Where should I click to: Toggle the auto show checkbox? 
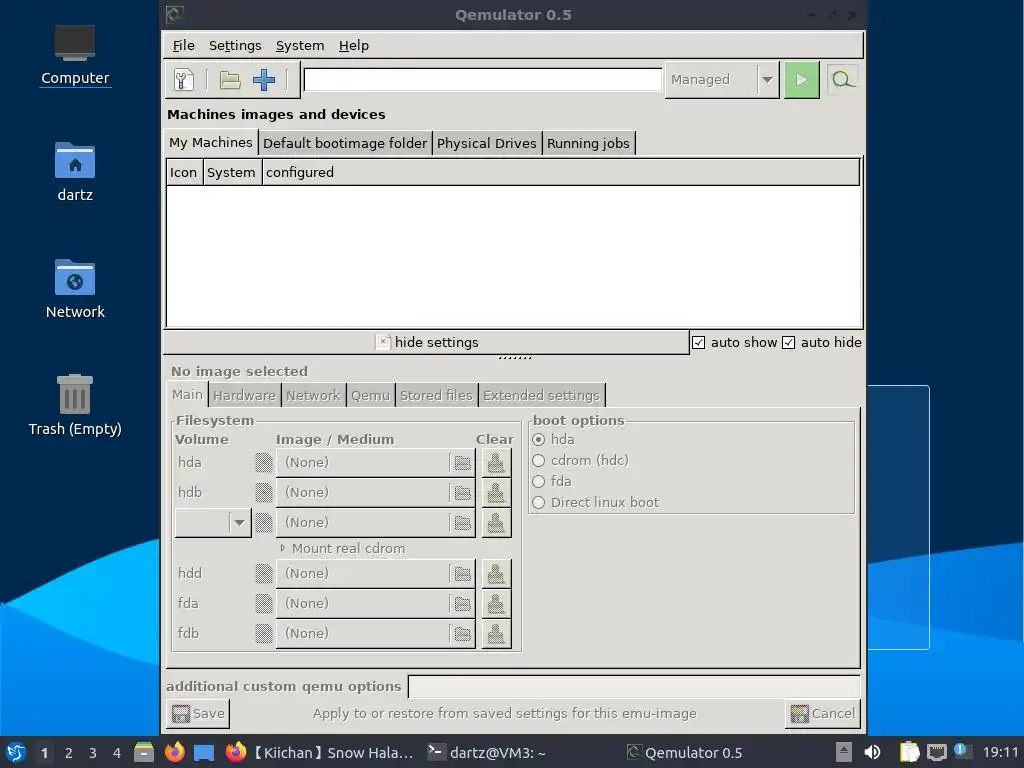[698, 343]
